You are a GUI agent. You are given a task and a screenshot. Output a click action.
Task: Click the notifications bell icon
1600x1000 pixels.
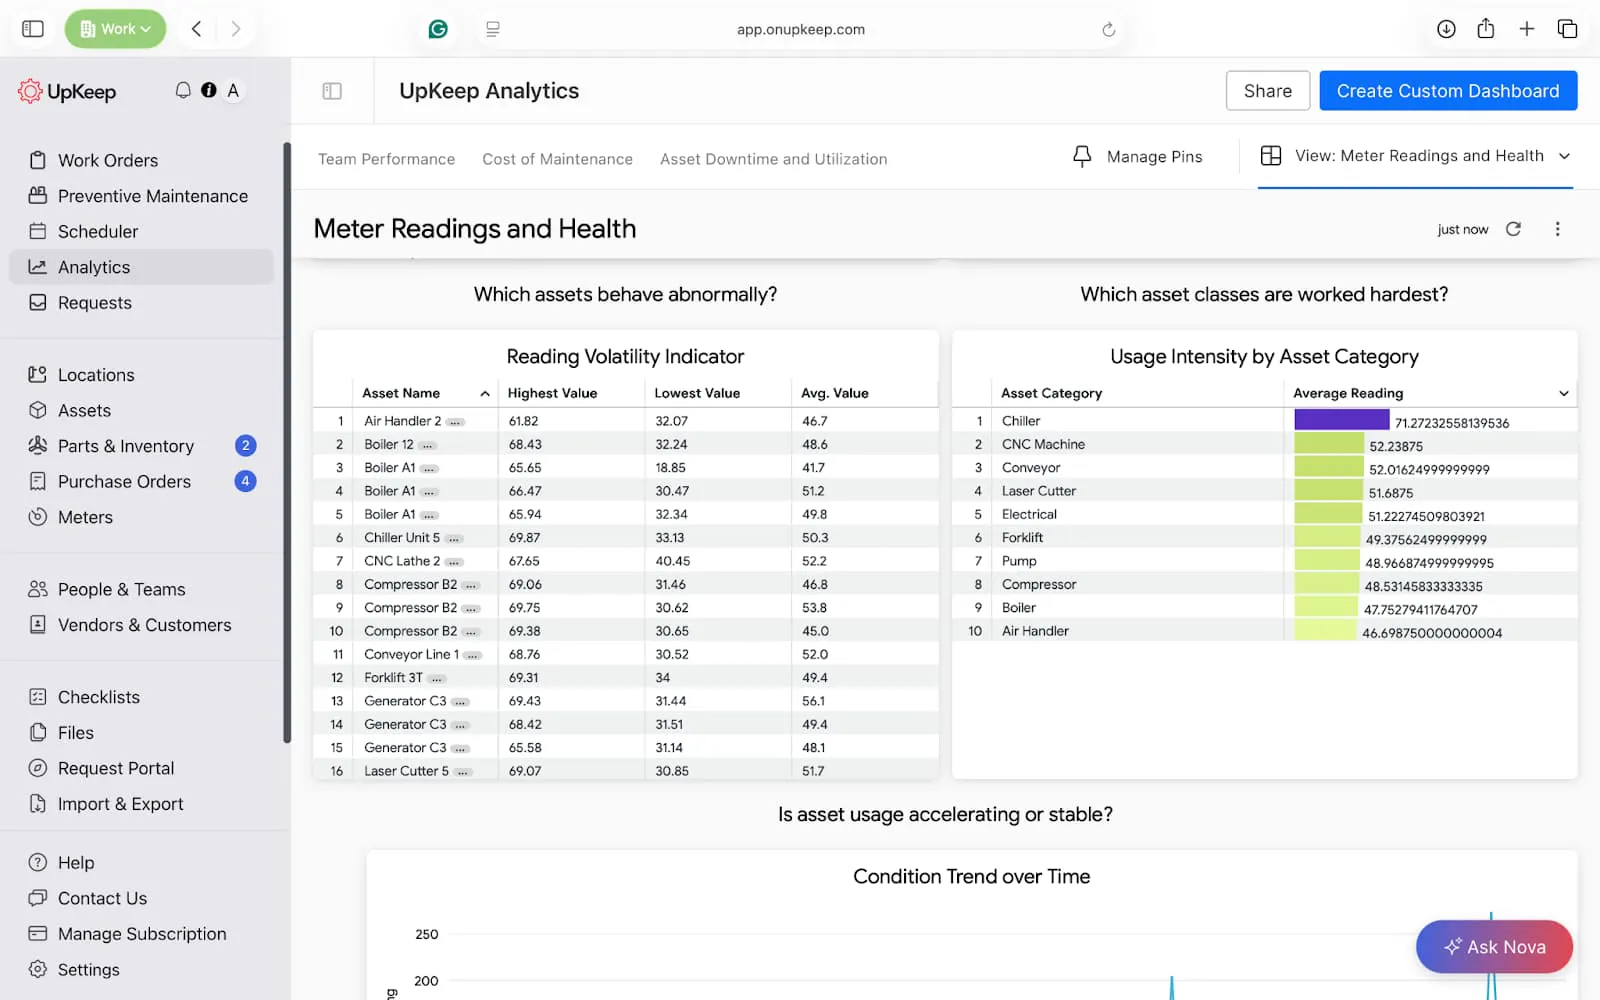pyautogui.click(x=183, y=90)
